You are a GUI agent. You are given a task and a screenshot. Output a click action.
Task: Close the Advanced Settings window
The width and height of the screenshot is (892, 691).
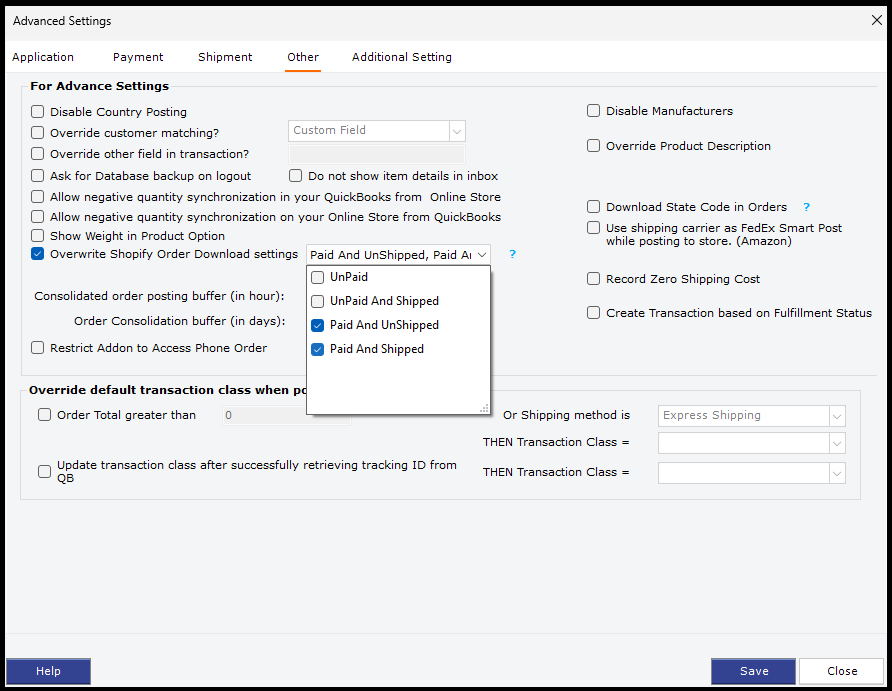tap(877, 20)
